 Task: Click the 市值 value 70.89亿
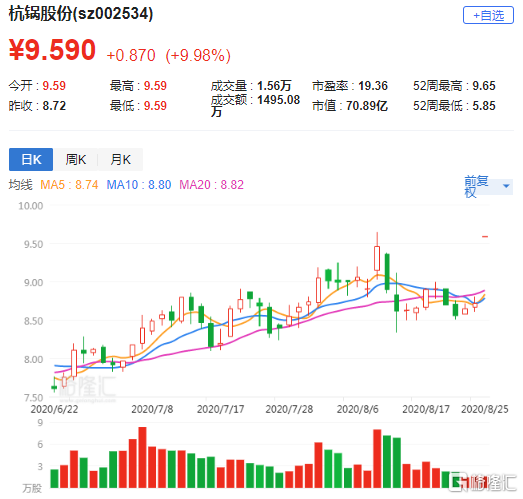[367, 106]
